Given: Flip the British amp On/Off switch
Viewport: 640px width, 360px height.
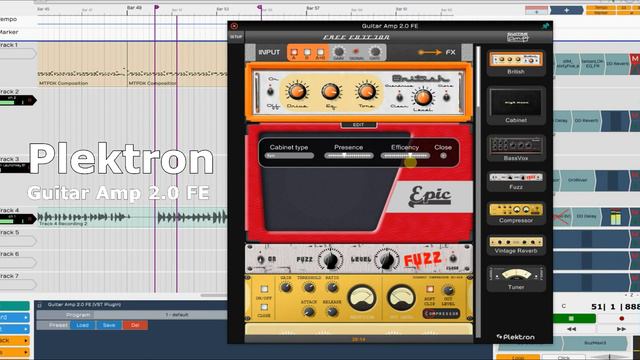Looking at the screenshot, I should click(x=270, y=91).
